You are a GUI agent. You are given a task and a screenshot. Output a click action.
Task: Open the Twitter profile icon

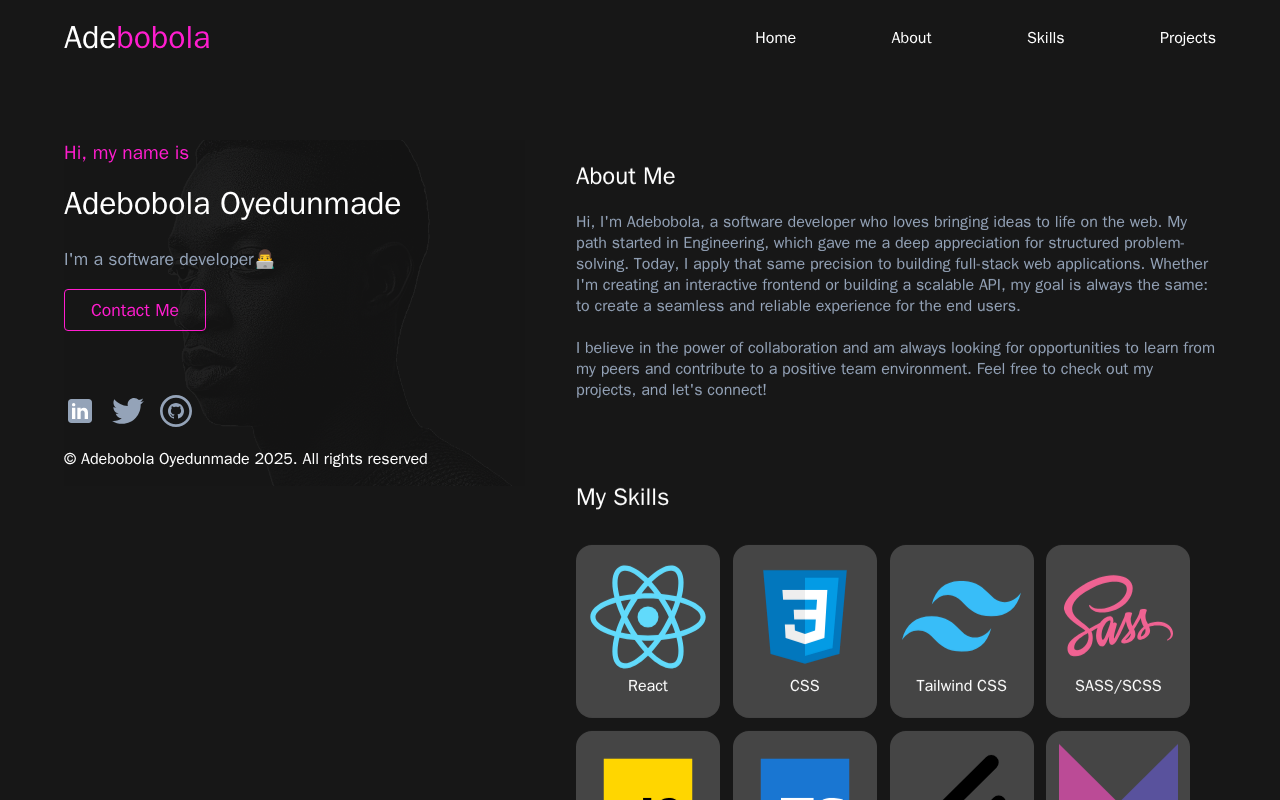(128, 411)
